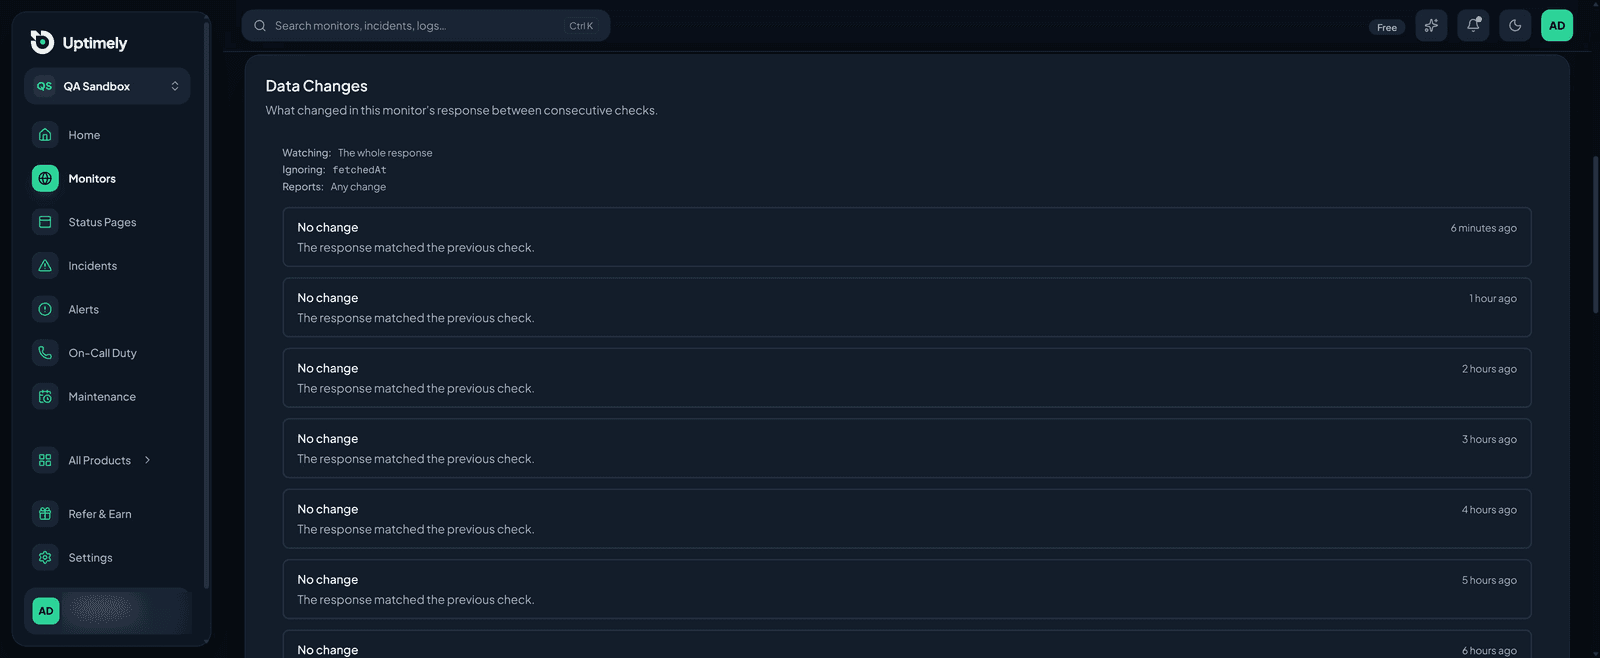Image resolution: width=1600 pixels, height=658 pixels.
Task: Click the sparkles AI icon in header
Action: pos(1431,26)
